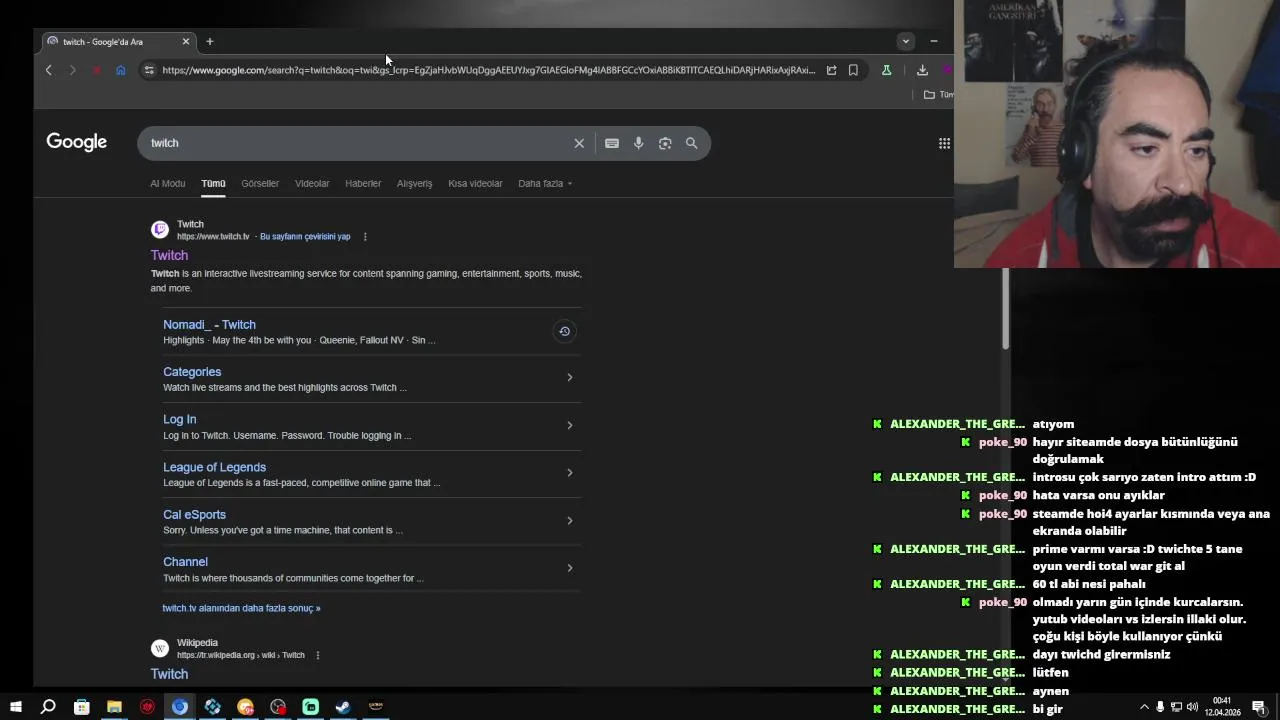
Task: Click 'Bu sayfanın çevirisini yap' link
Action: (x=305, y=237)
